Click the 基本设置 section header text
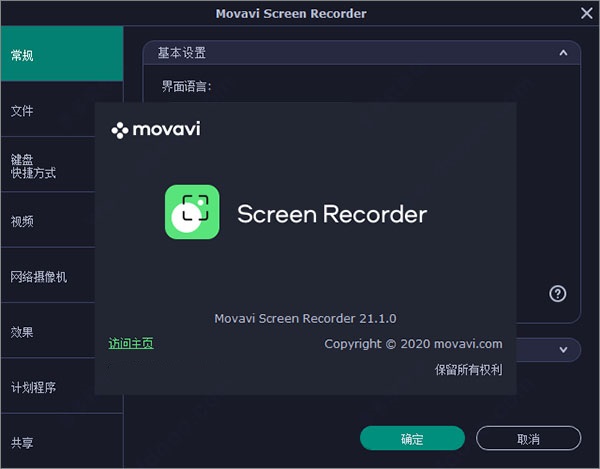Viewport: 600px width, 469px height. click(182, 52)
